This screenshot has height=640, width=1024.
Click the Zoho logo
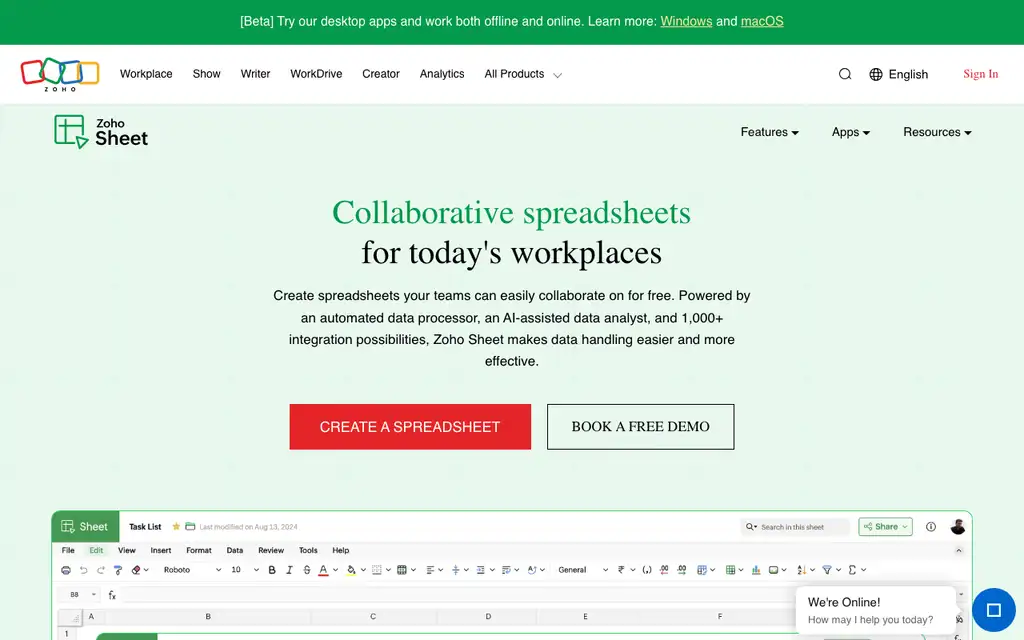coord(59,74)
